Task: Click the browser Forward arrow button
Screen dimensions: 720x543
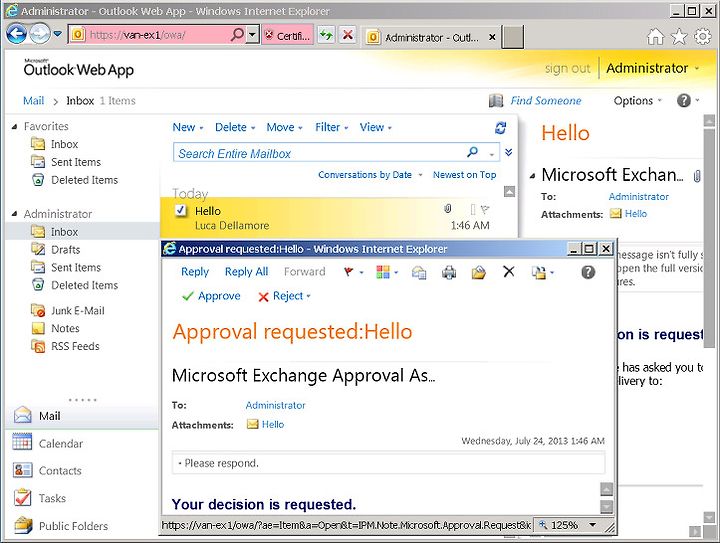Action: [40, 34]
